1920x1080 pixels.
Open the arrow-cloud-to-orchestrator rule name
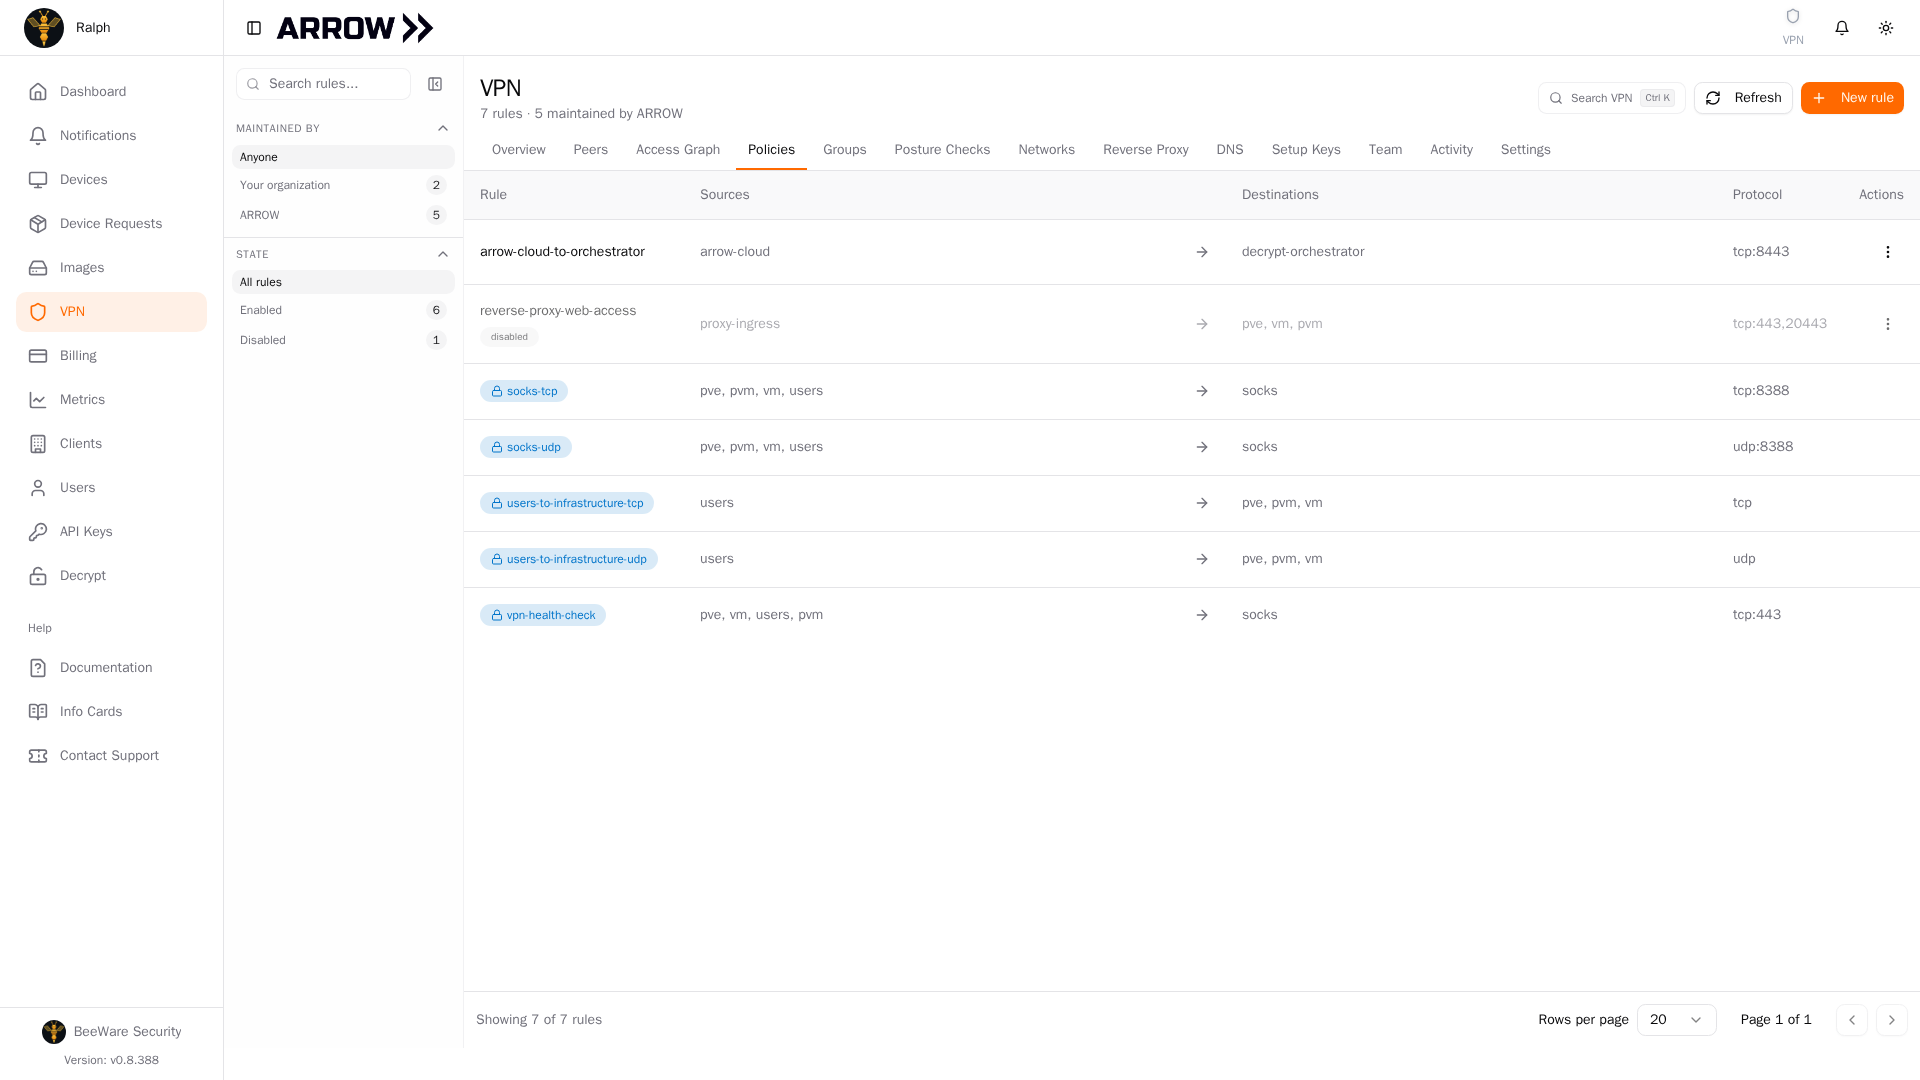click(x=562, y=252)
